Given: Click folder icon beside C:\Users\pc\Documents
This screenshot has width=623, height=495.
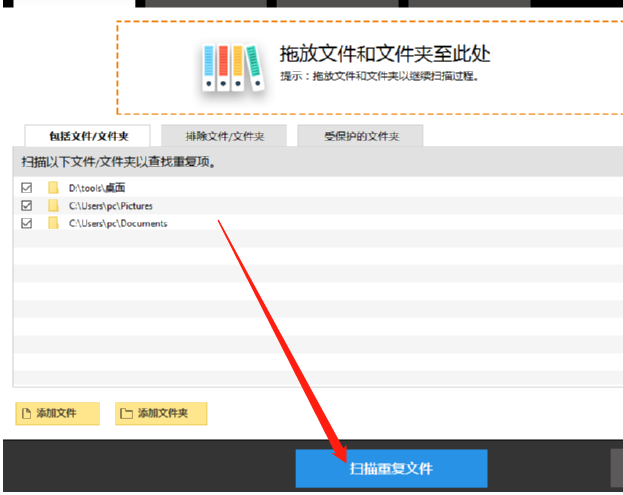Looking at the screenshot, I should coord(53,223).
